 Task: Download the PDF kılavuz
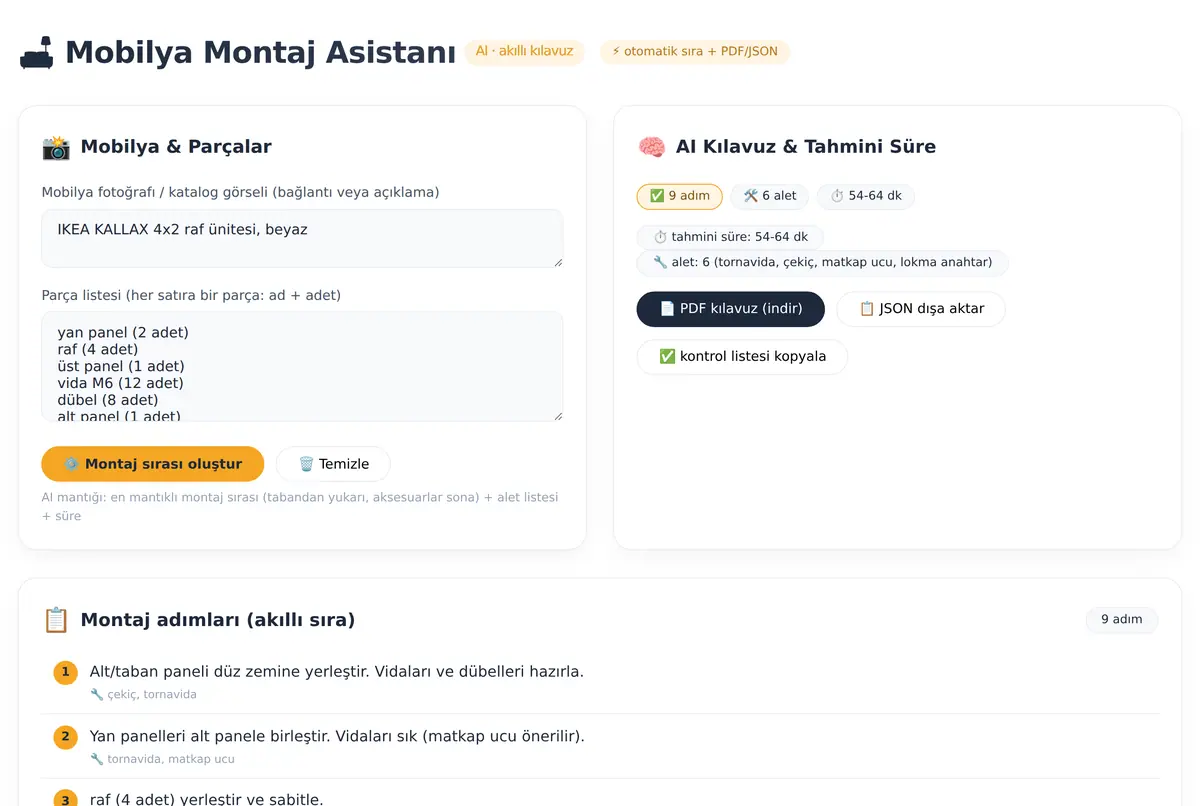pos(731,309)
